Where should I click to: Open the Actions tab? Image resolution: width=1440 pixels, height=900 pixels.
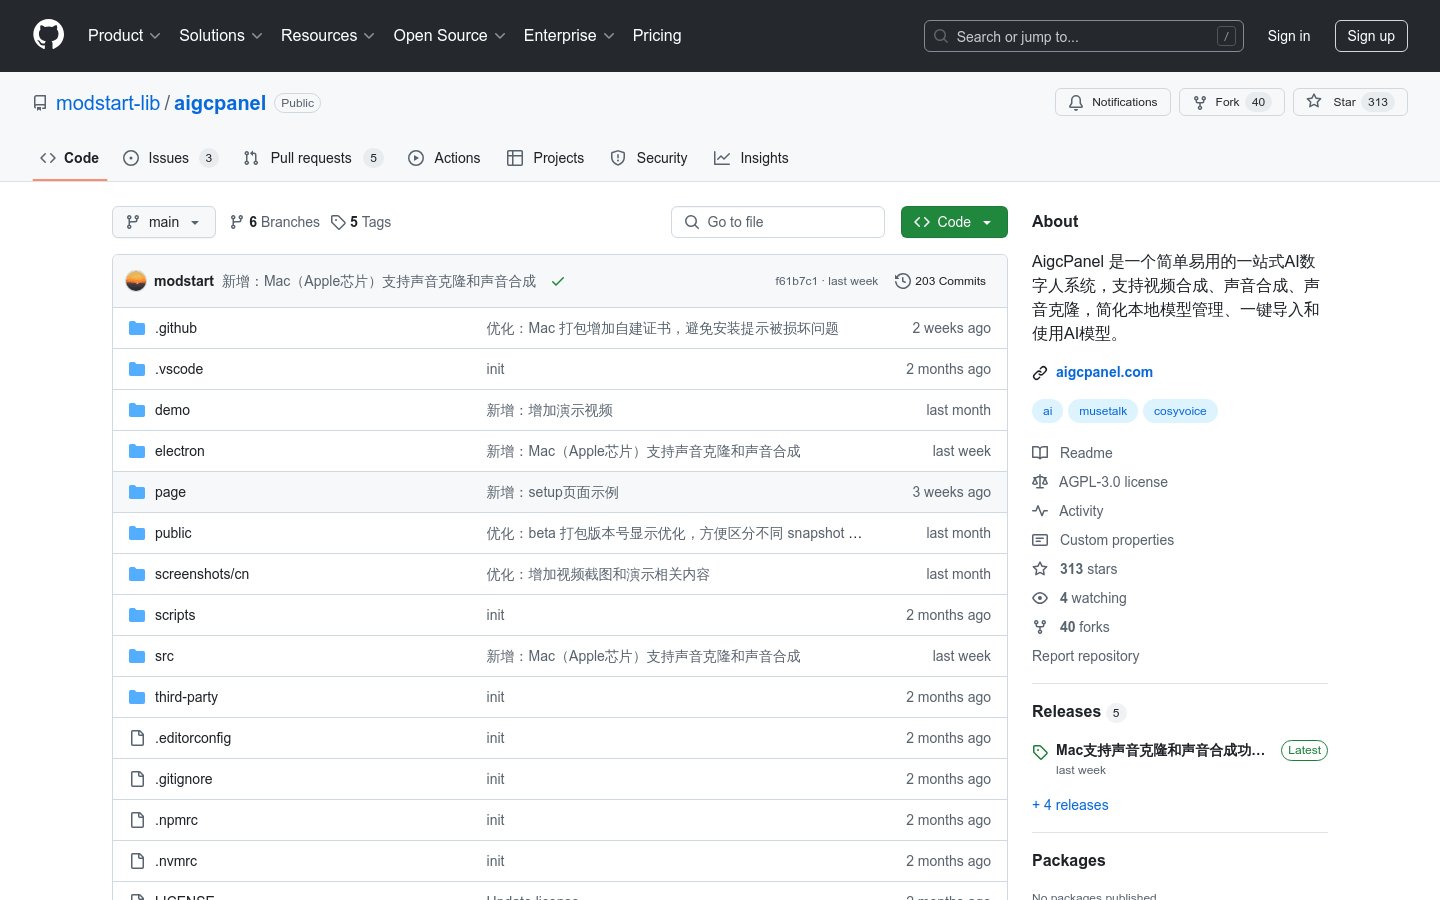click(x=444, y=158)
